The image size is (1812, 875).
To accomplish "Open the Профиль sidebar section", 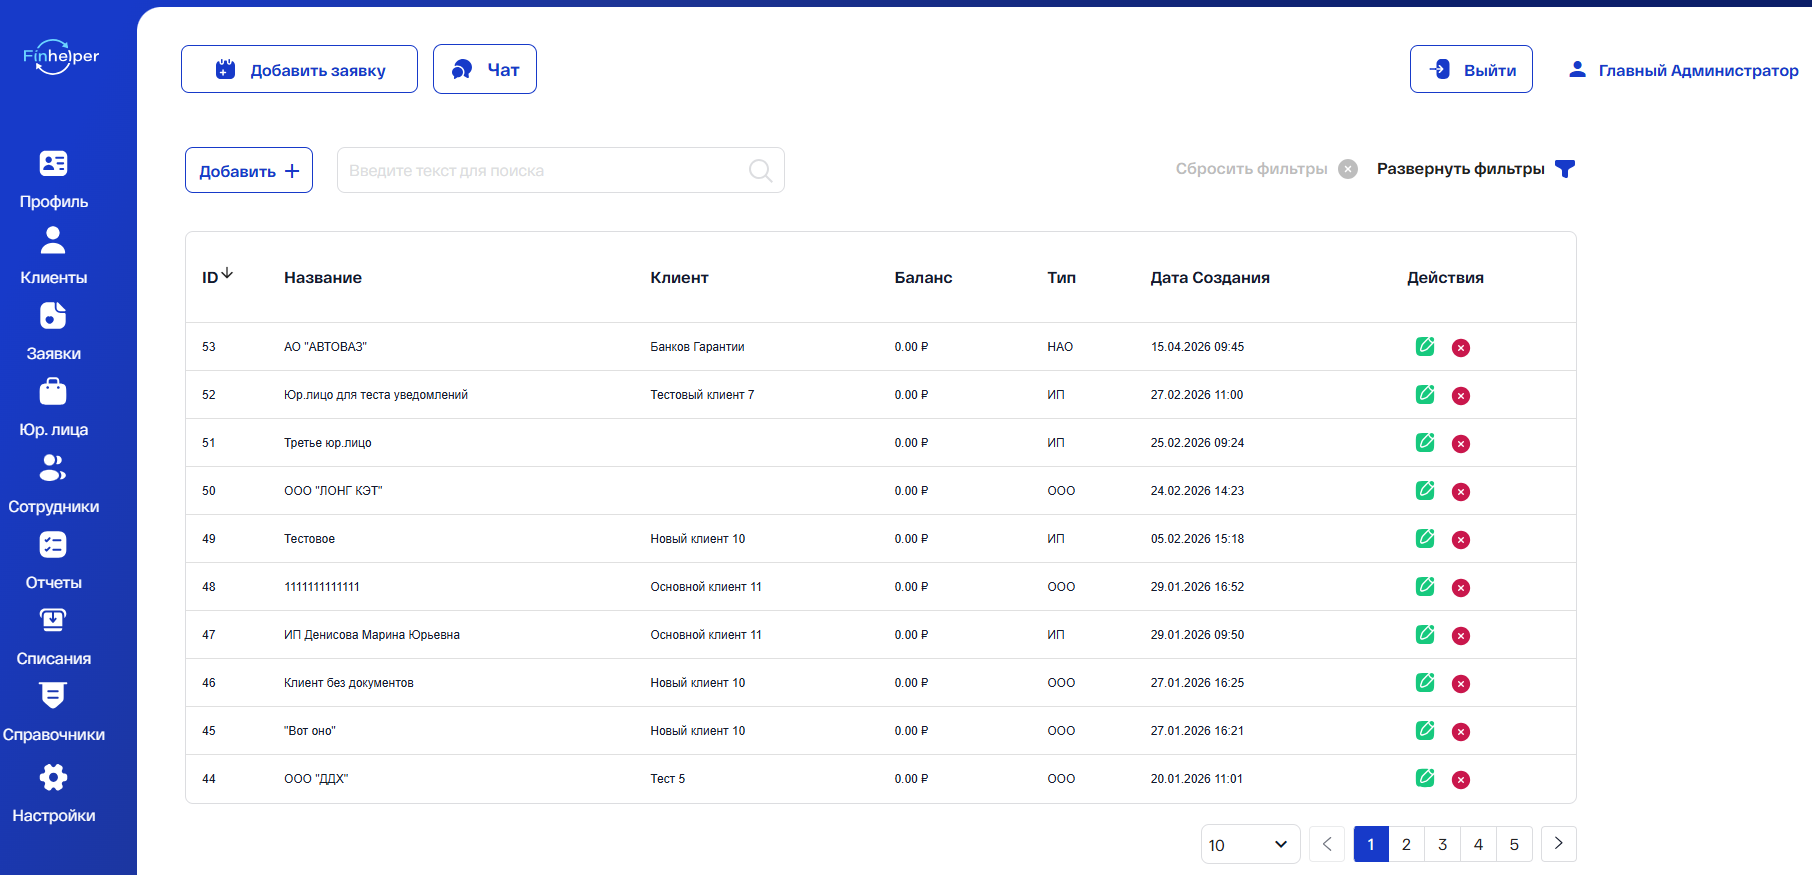I will pyautogui.click(x=54, y=180).
